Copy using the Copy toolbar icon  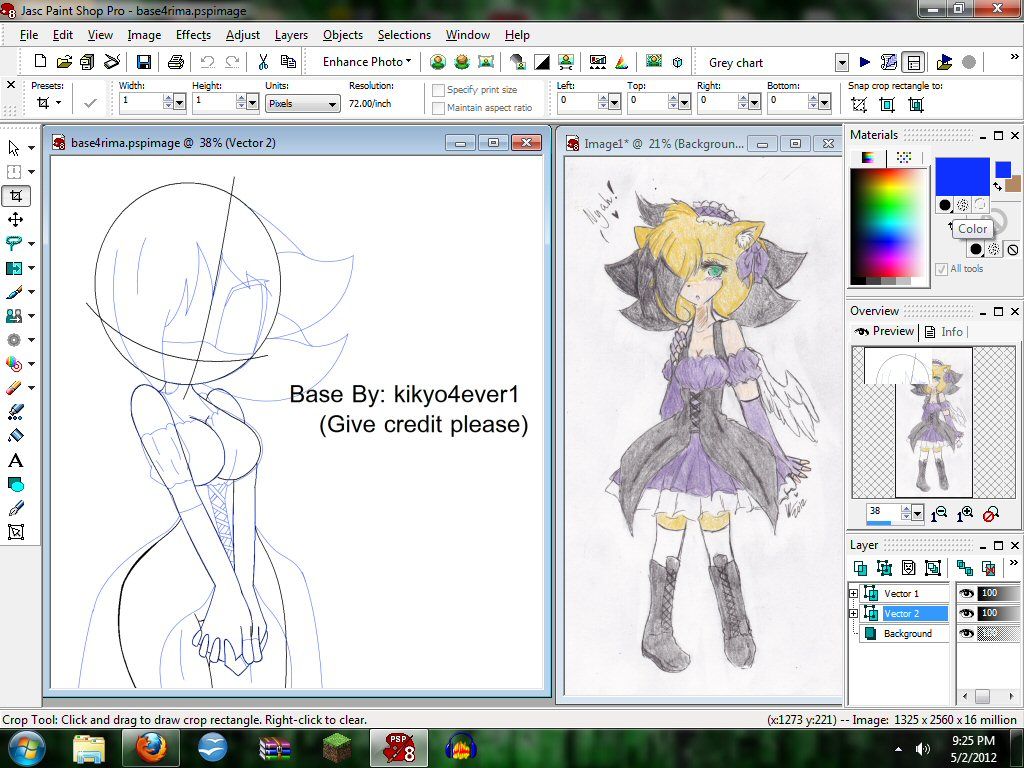click(288, 62)
